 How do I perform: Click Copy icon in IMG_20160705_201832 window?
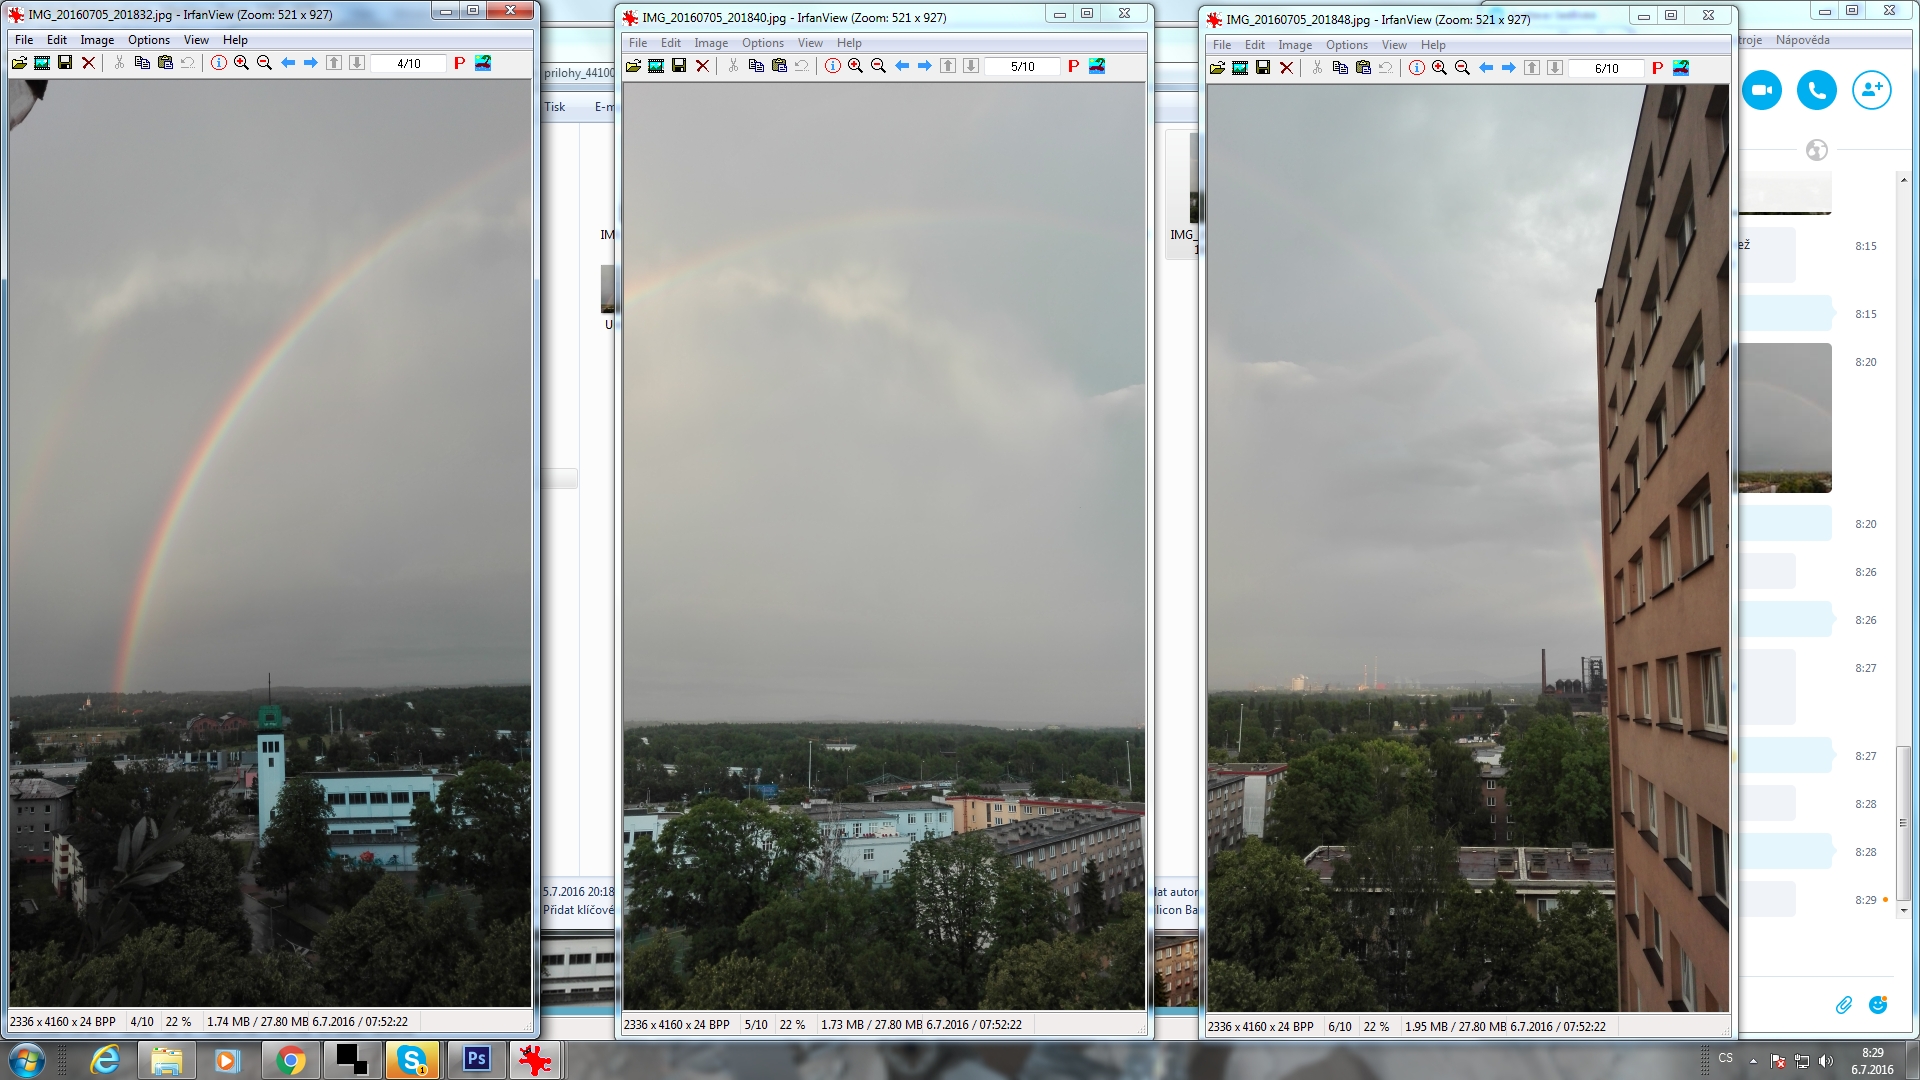(x=142, y=63)
